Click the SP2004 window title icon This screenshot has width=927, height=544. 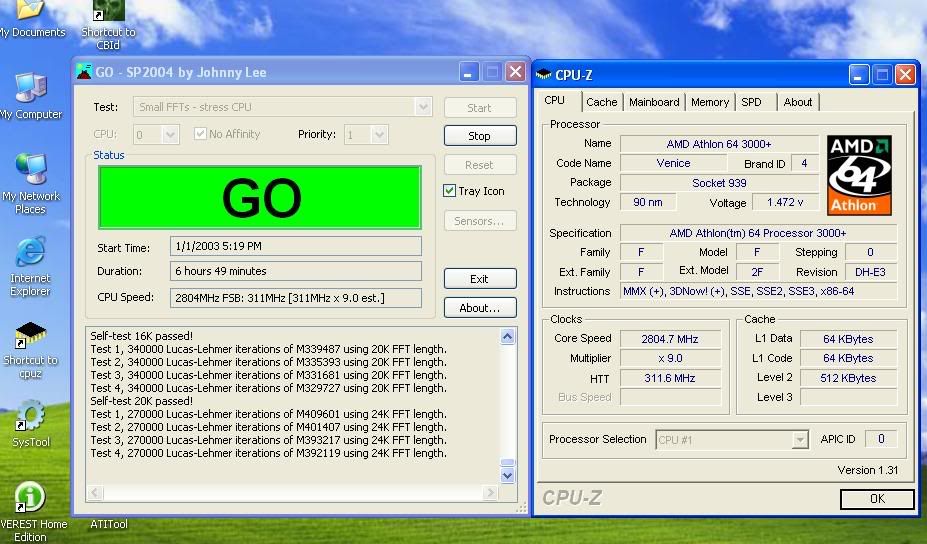tap(84, 72)
